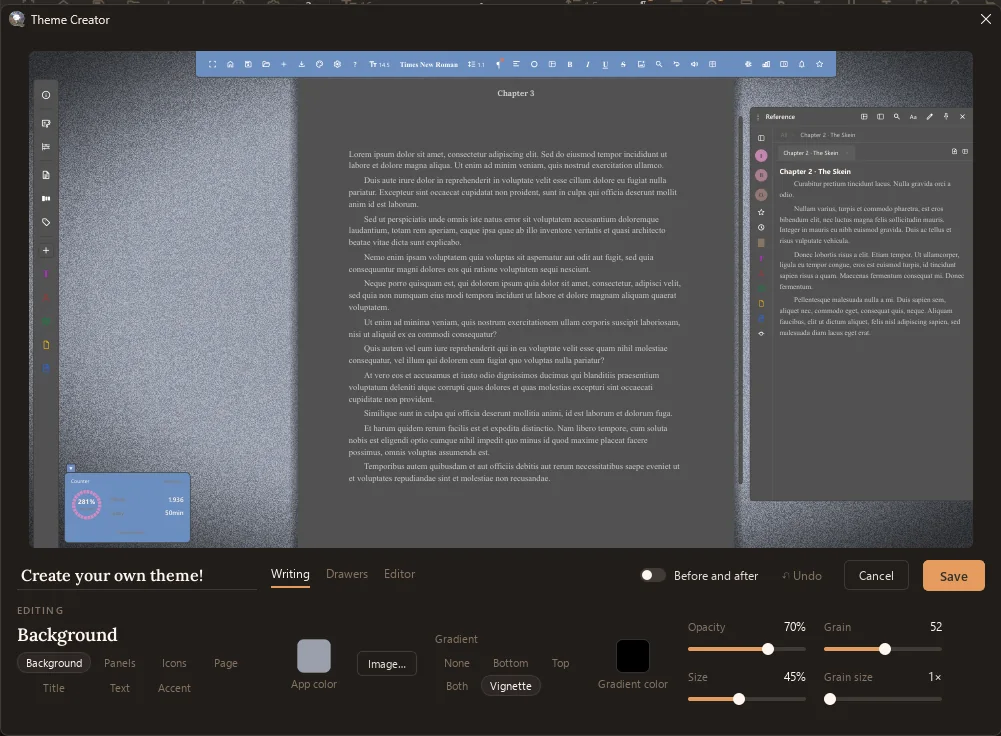
Task: Select the Top gradient option
Action: click(561, 663)
